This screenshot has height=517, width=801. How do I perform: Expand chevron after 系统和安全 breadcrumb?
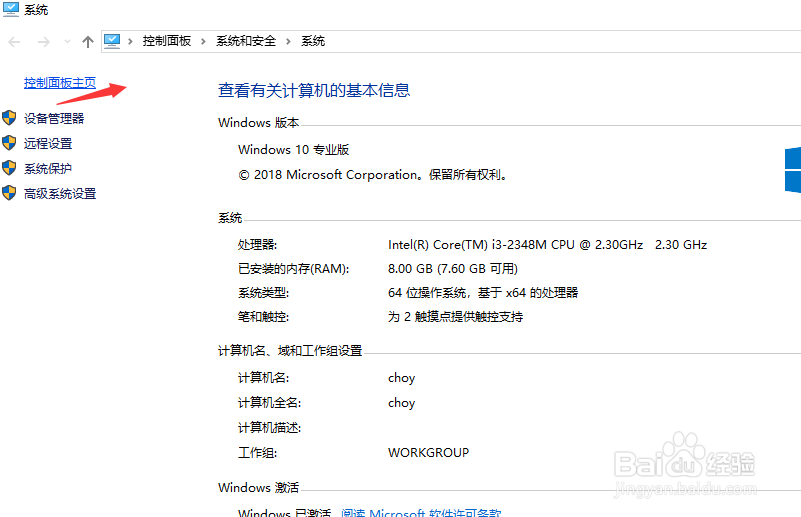point(288,41)
